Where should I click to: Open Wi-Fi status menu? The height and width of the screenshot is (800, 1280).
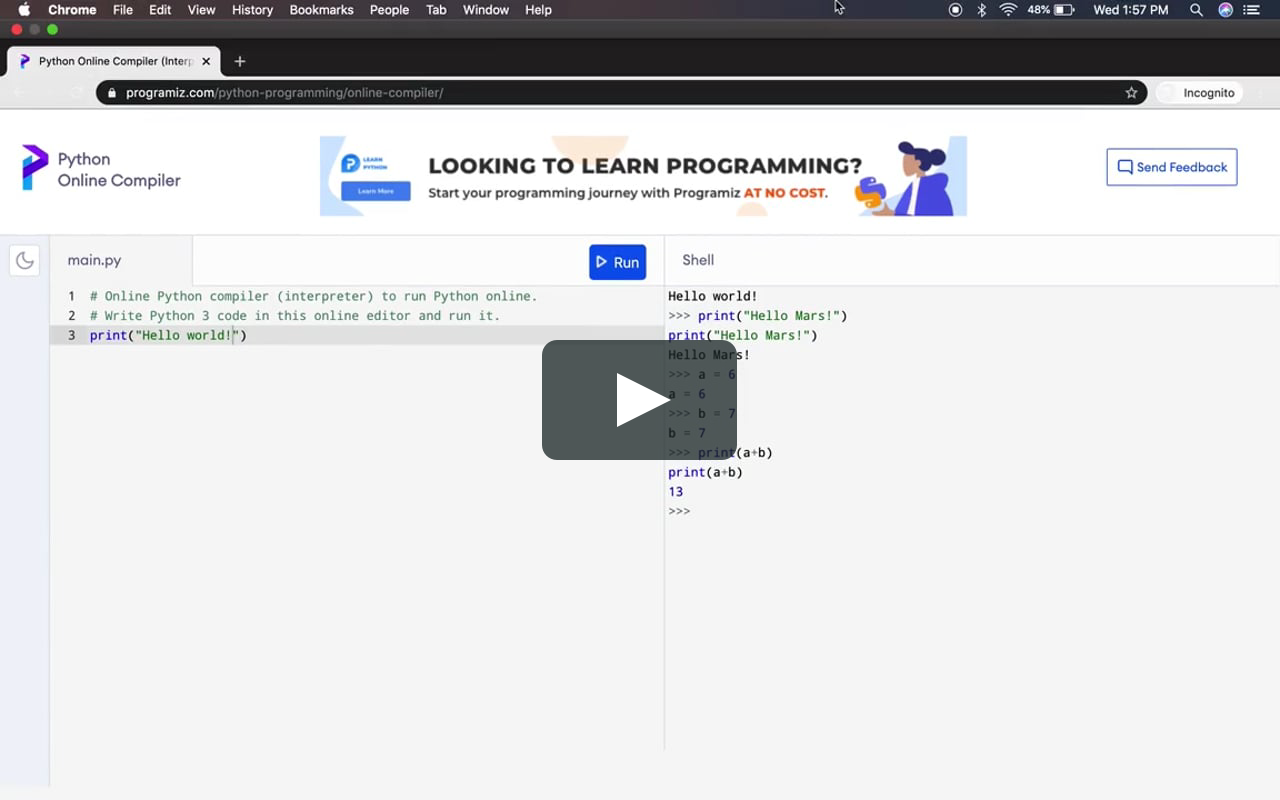click(1008, 10)
